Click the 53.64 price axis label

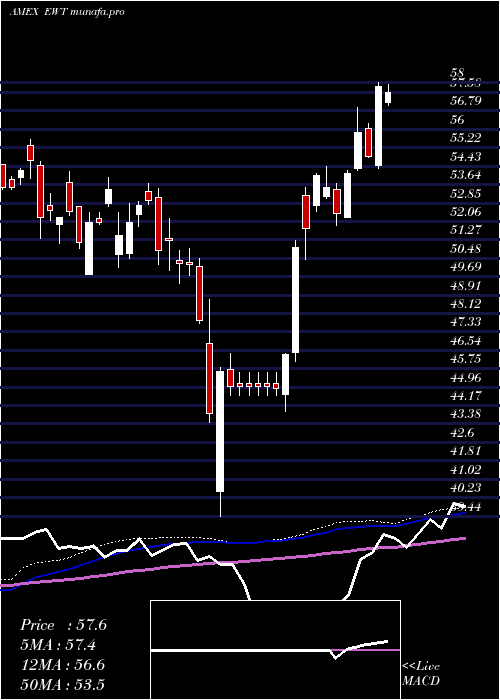(x=466, y=175)
